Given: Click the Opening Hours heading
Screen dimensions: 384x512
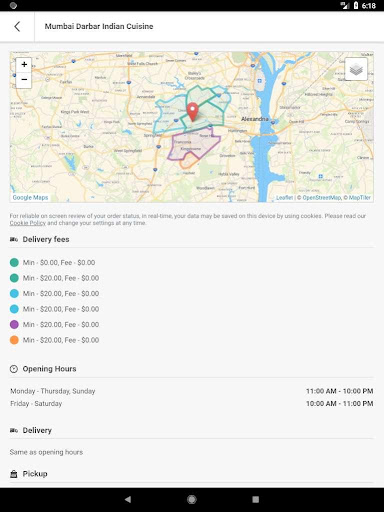Looking at the screenshot, I should (49, 369).
